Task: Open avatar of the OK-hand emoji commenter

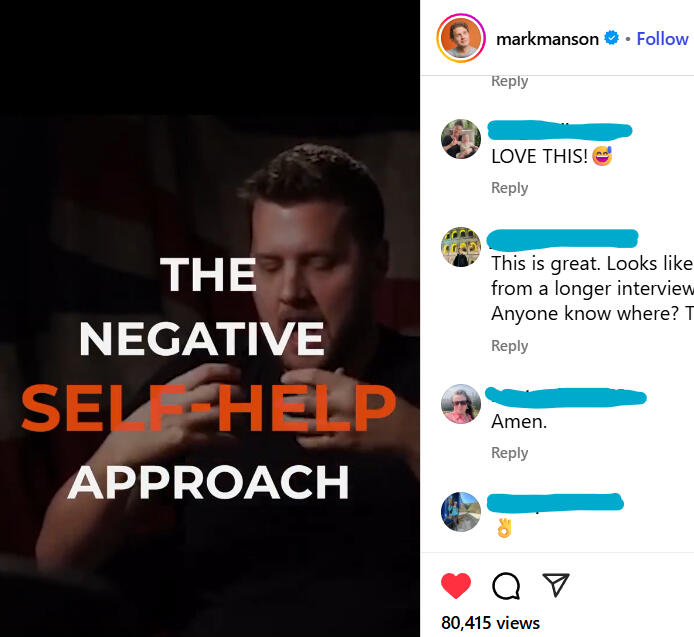Action: [x=461, y=511]
